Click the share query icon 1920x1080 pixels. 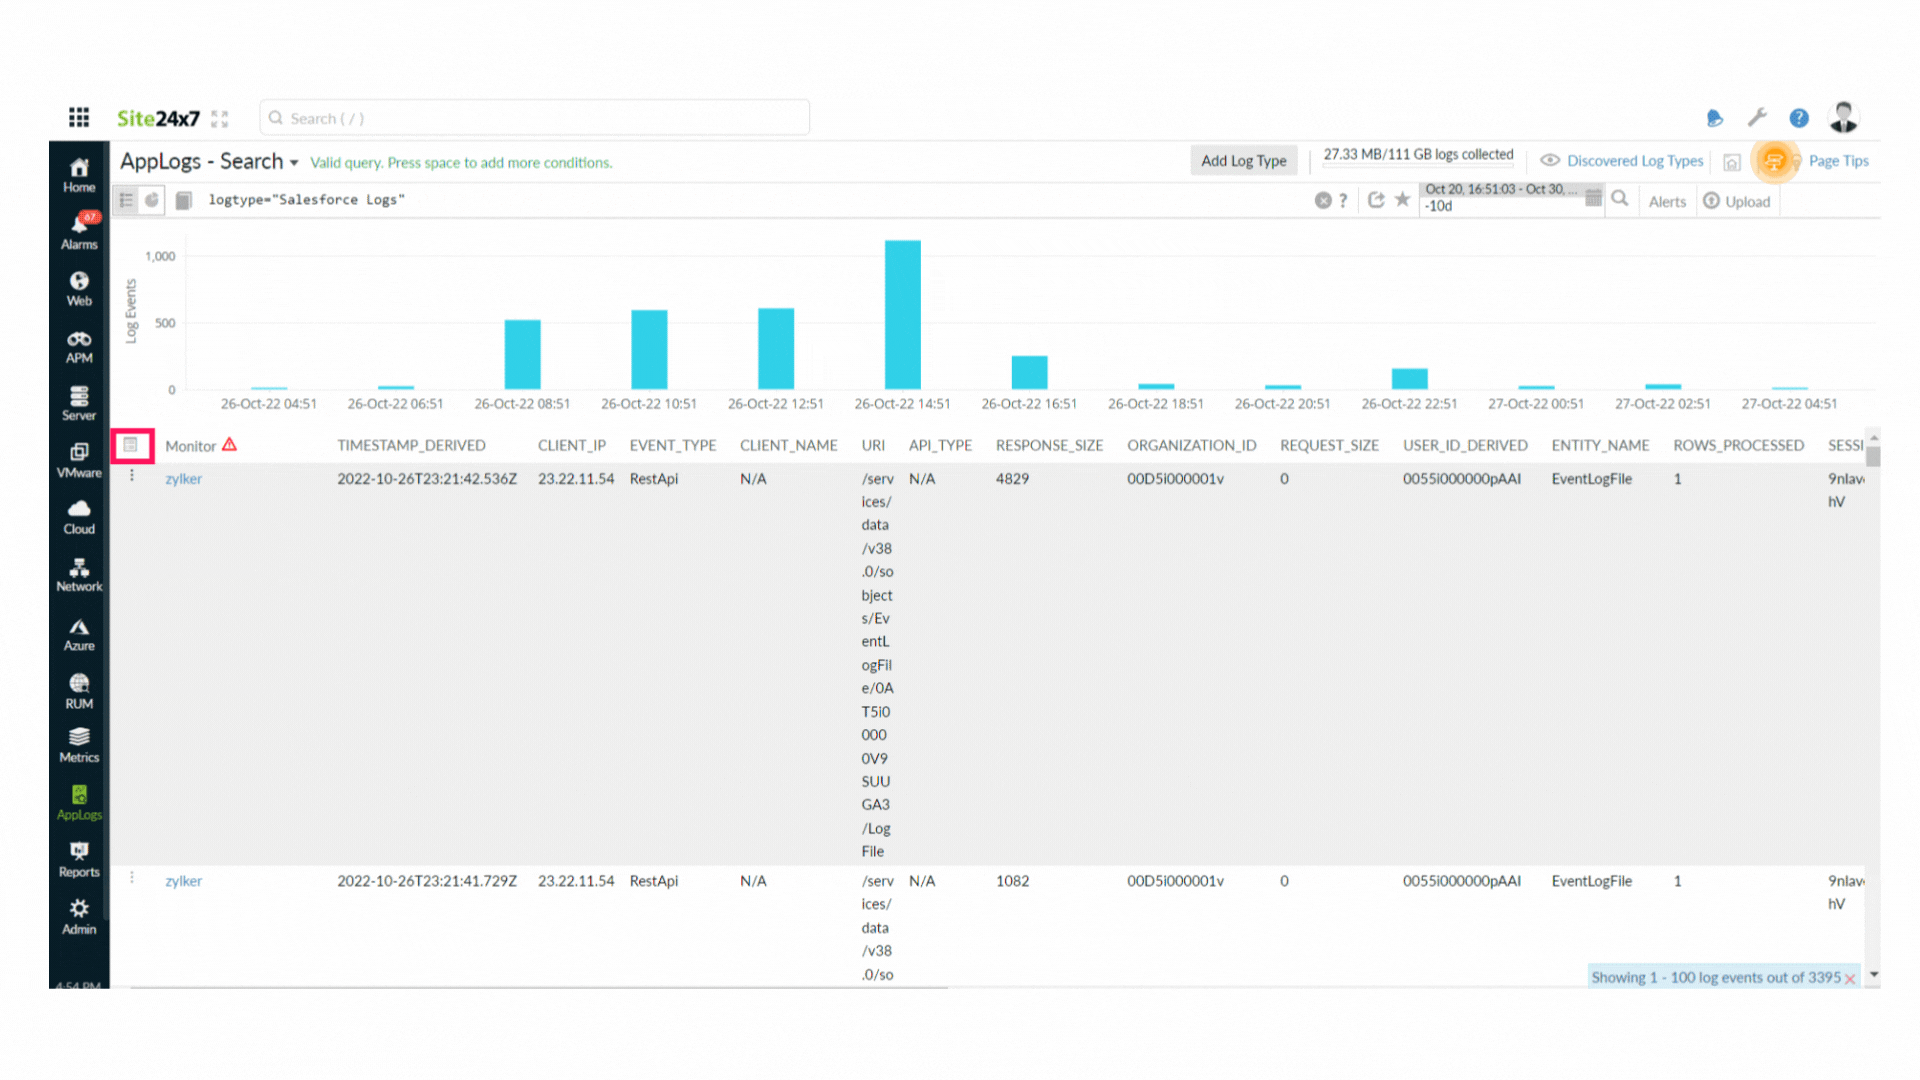(1376, 200)
